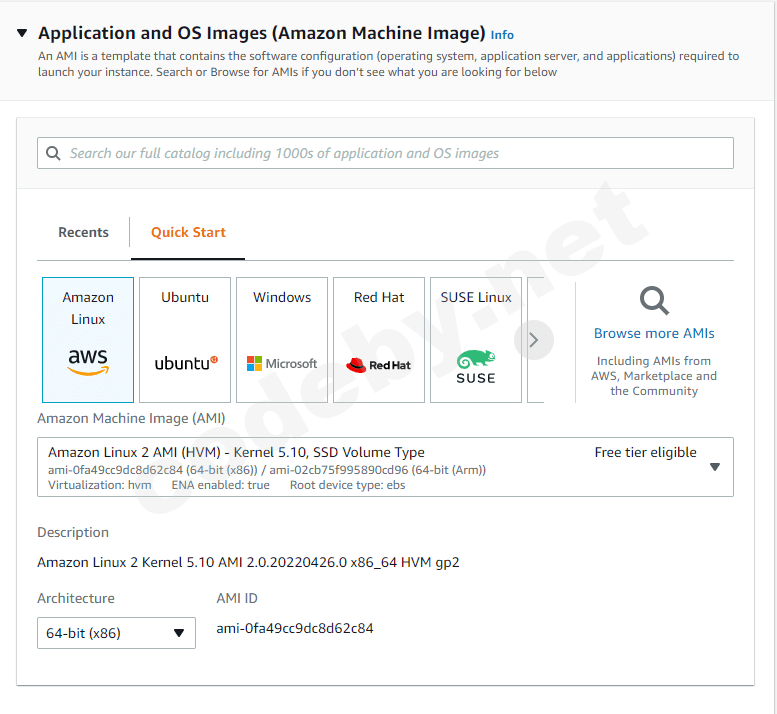This screenshot has height=714, width=777.
Task: Open the Browse more AMIs link
Action: [654, 333]
